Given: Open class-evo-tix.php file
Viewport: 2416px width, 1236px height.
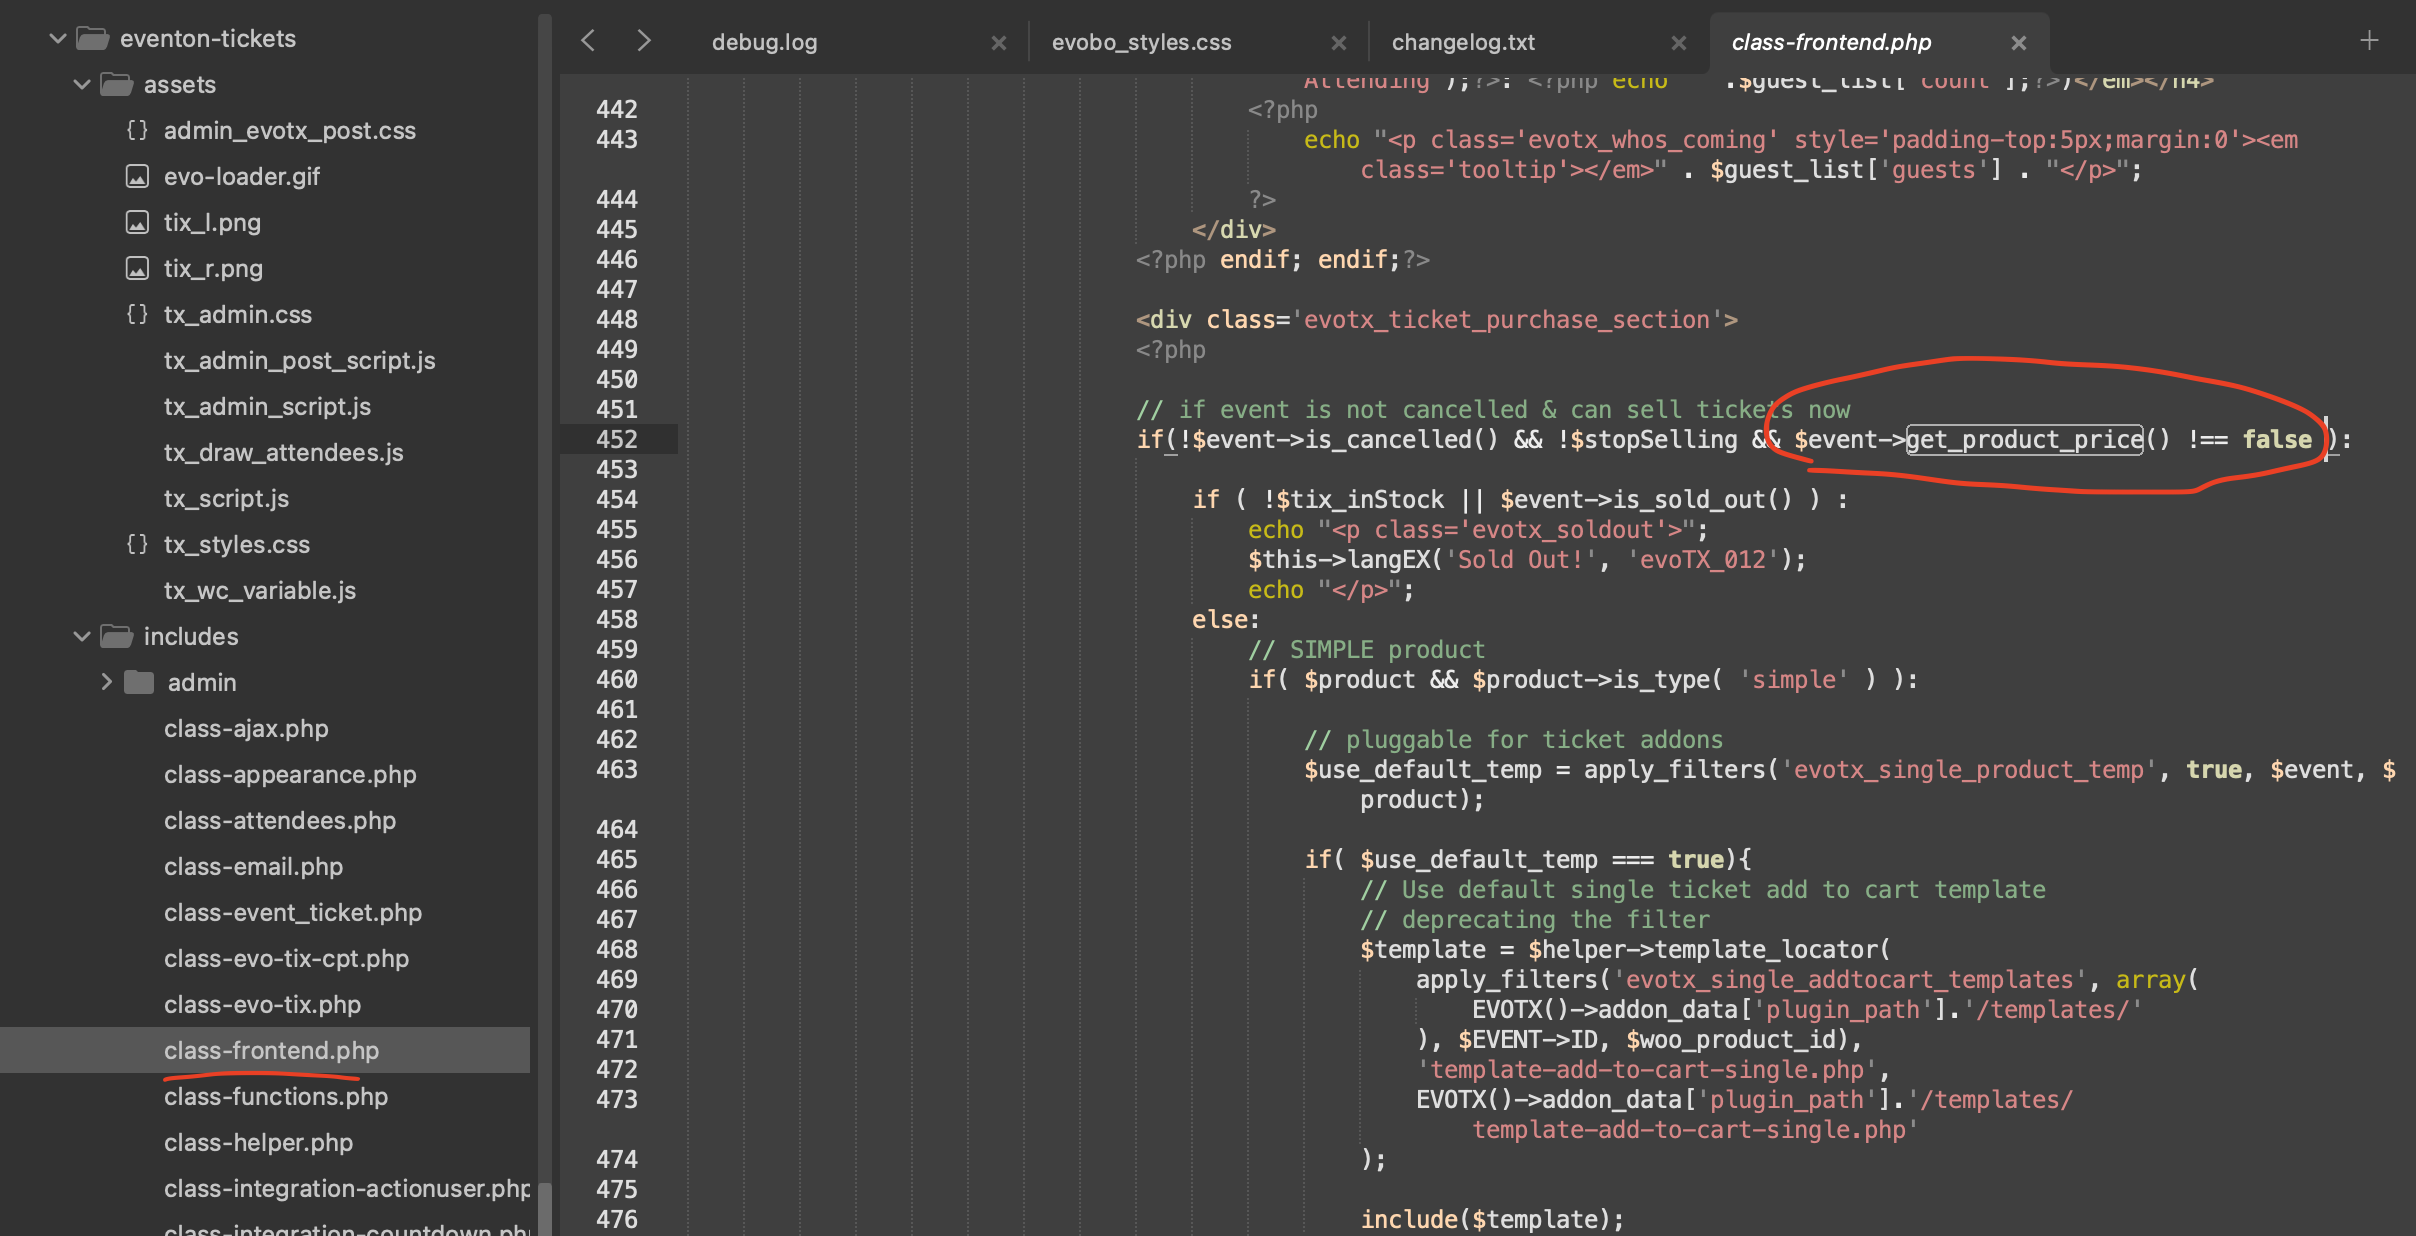Looking at the screenshot, I should pyautogui.click(x=262, y=1005).
